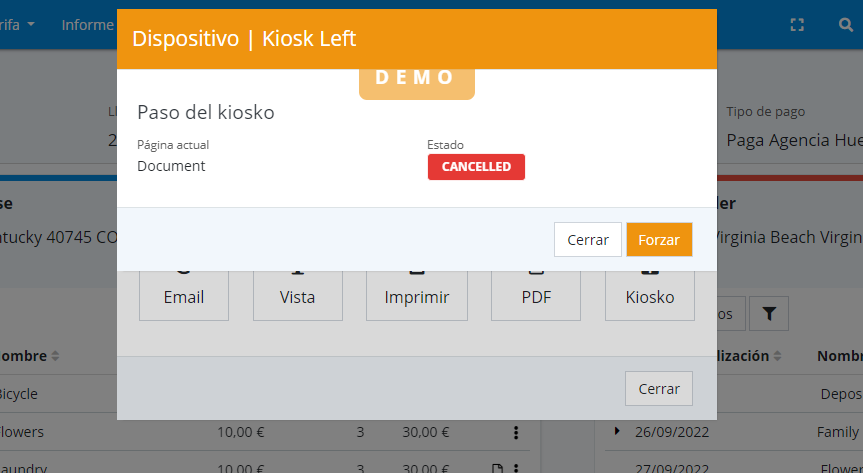Click Cerrar next to Forzar
Image resolution: width=863 pixels, height=473 pixels.
coord(588,240)
